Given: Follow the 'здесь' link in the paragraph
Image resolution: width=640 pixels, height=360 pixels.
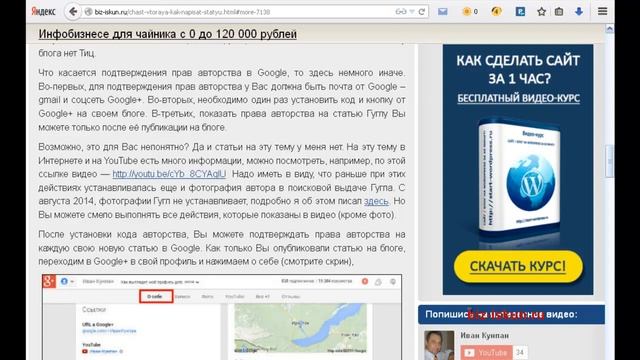Looking at the screenshot, I should click(376, 201).
